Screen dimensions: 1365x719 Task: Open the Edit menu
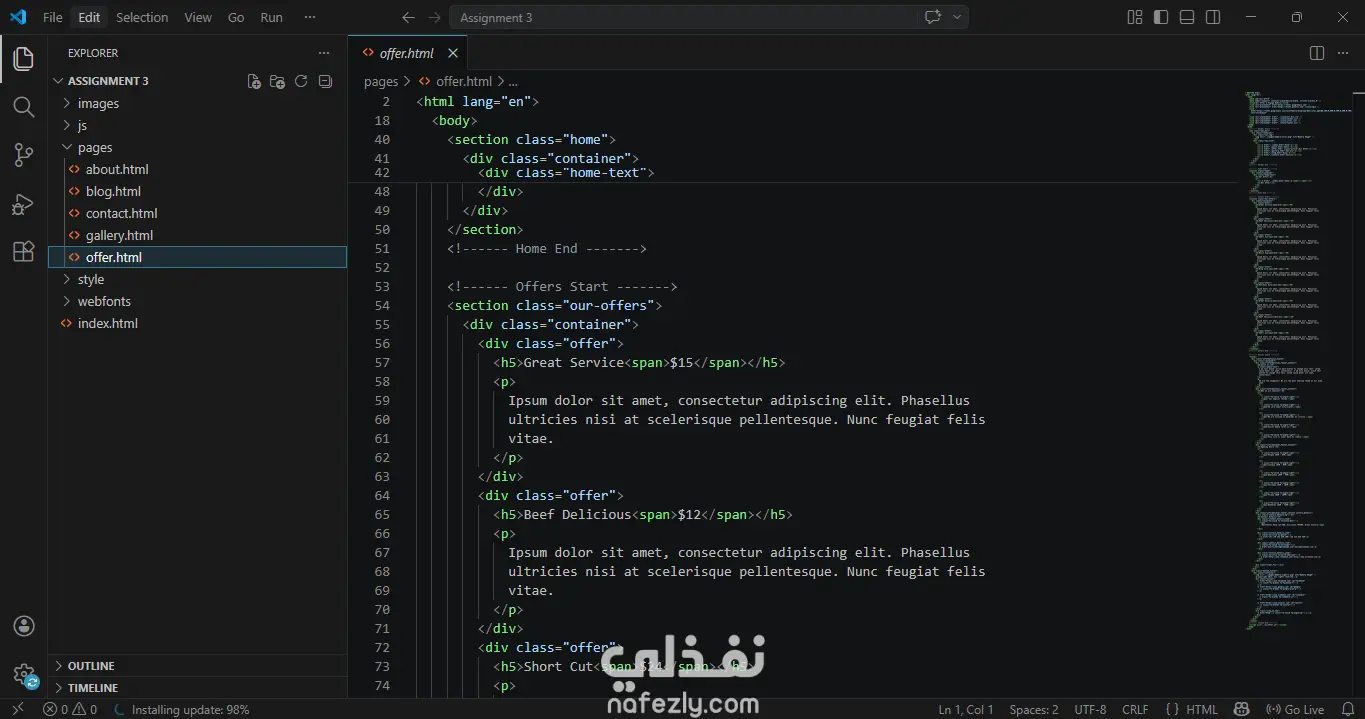(89, 17)
